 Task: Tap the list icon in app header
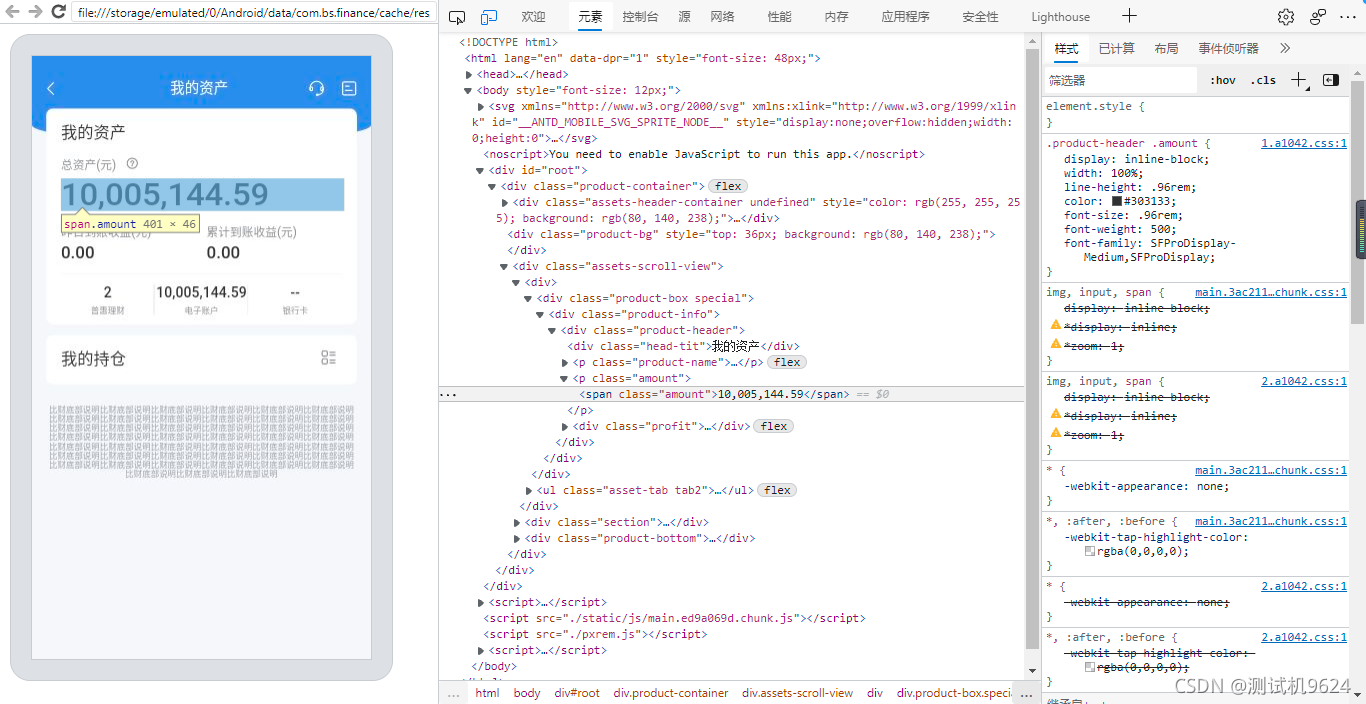(x=349, y=88)
